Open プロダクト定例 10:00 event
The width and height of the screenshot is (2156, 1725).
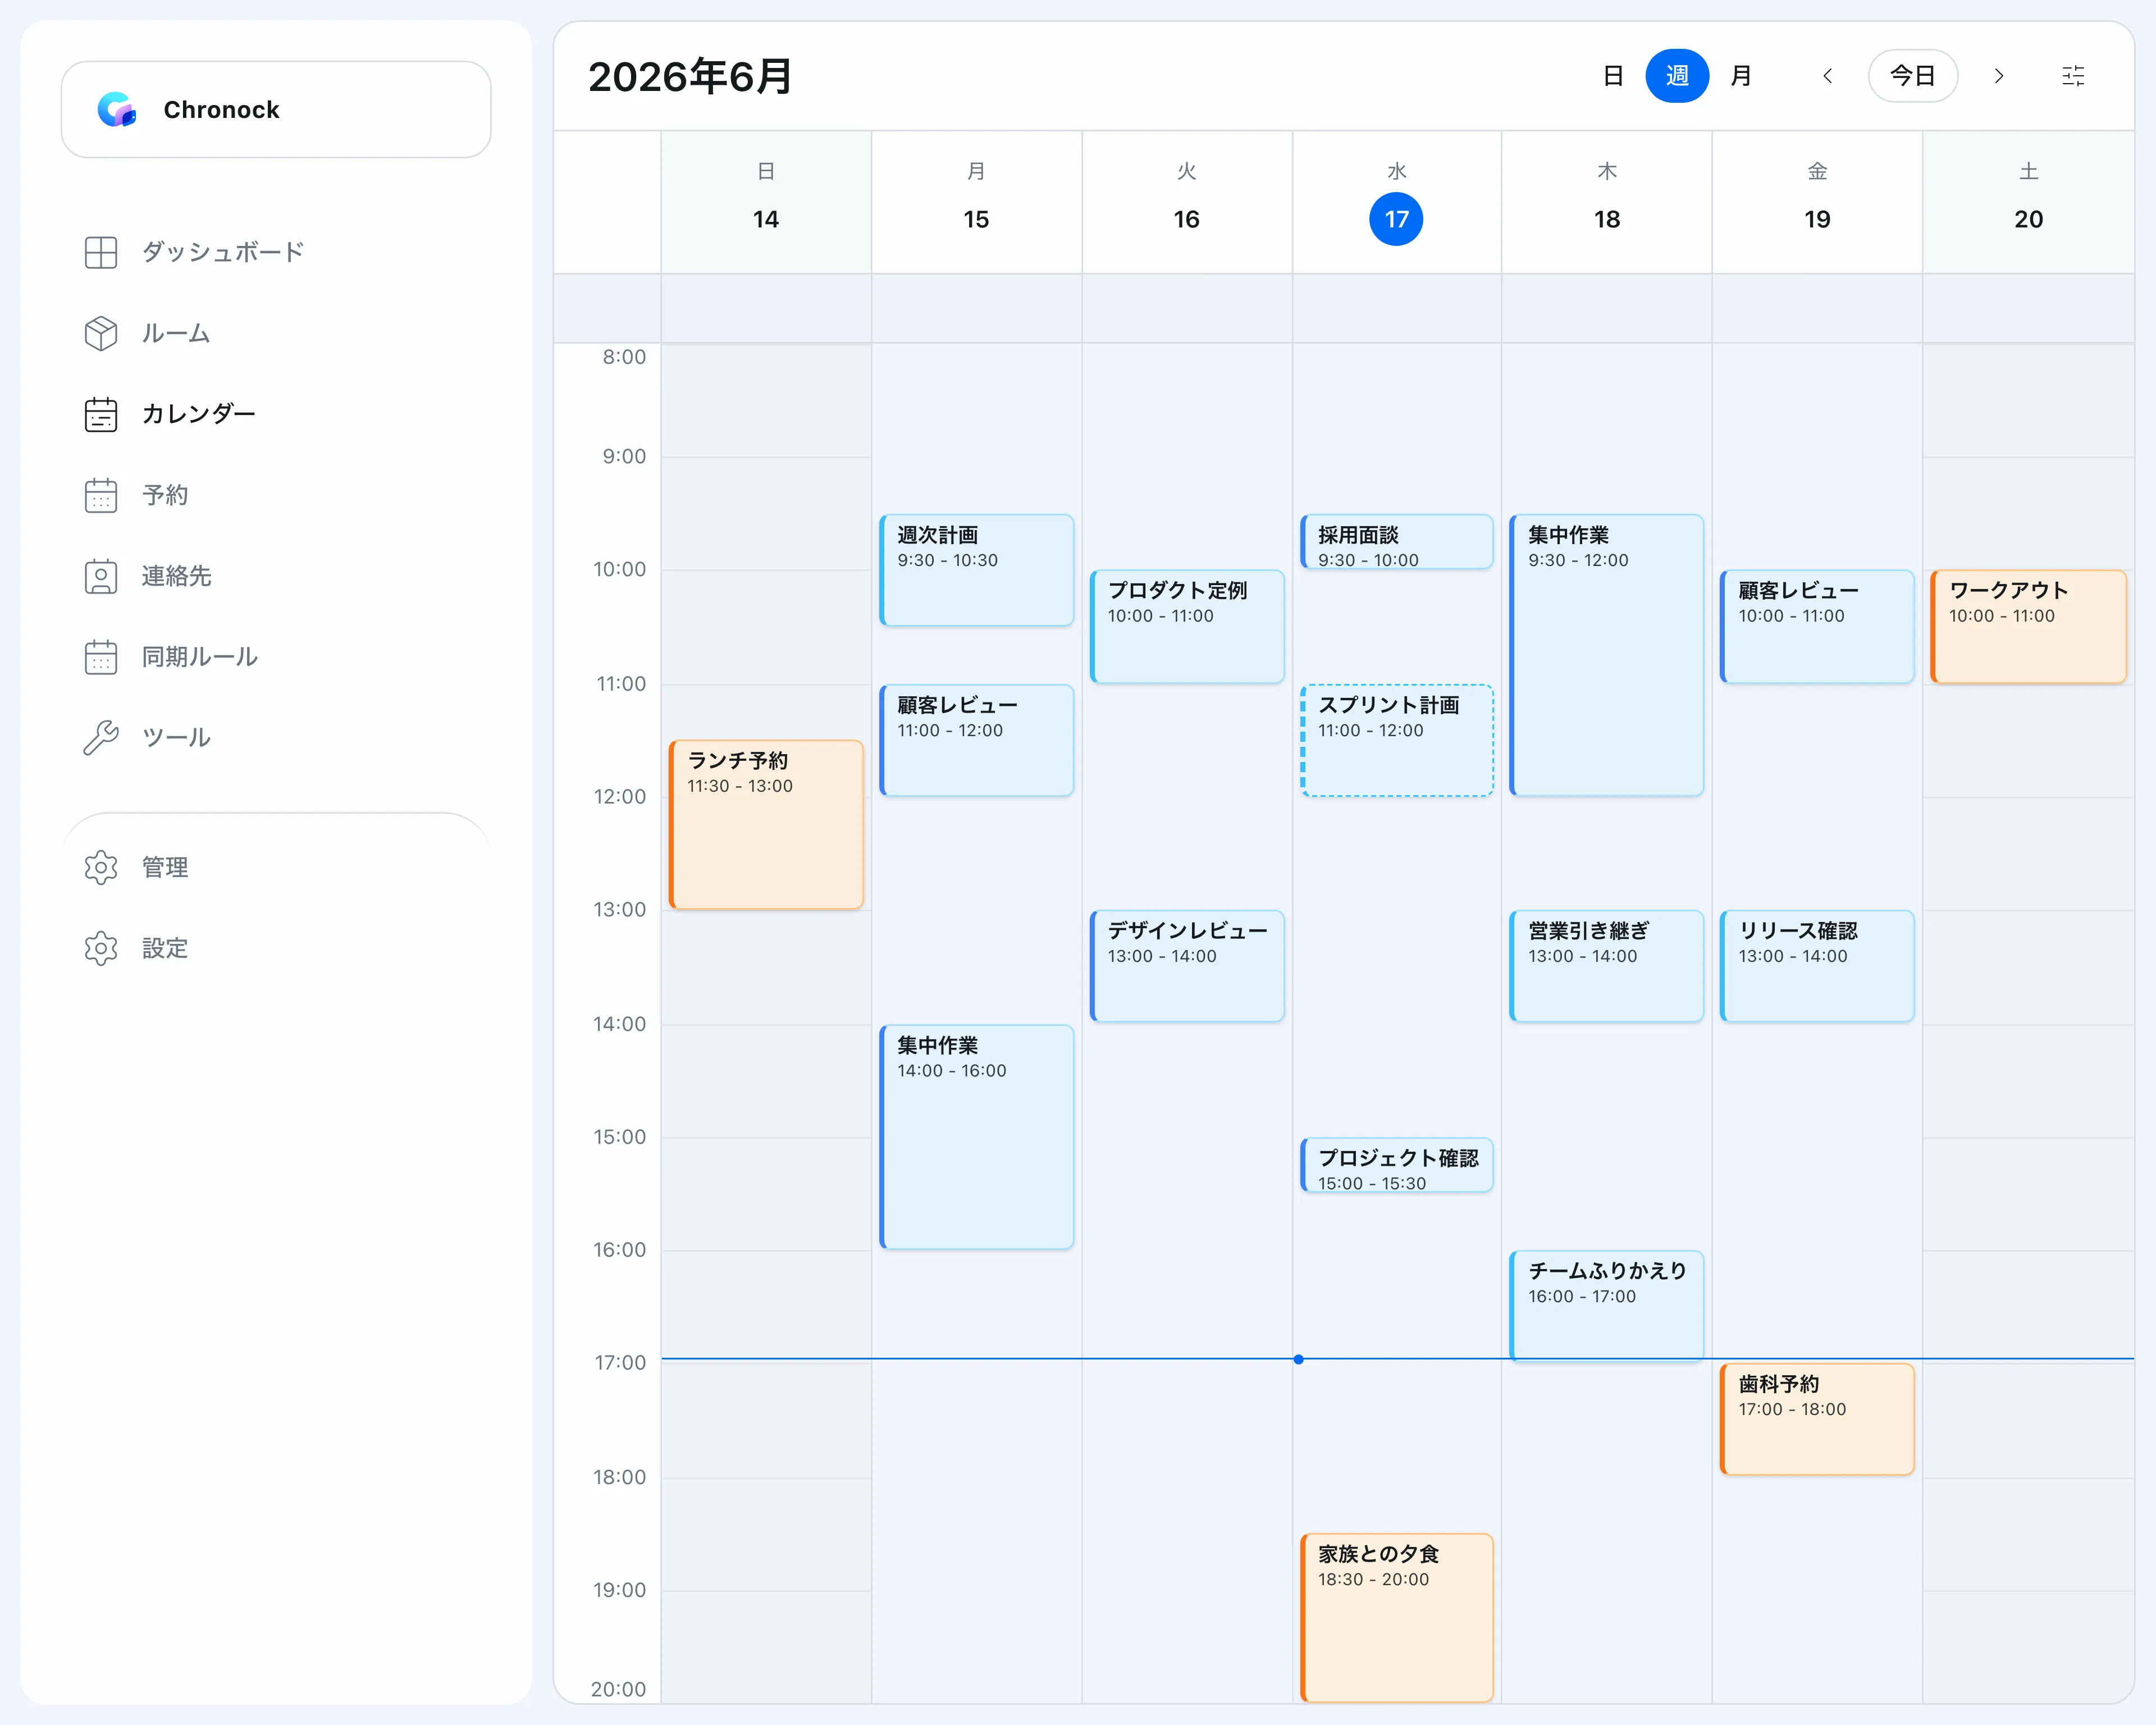point(1187,627)
